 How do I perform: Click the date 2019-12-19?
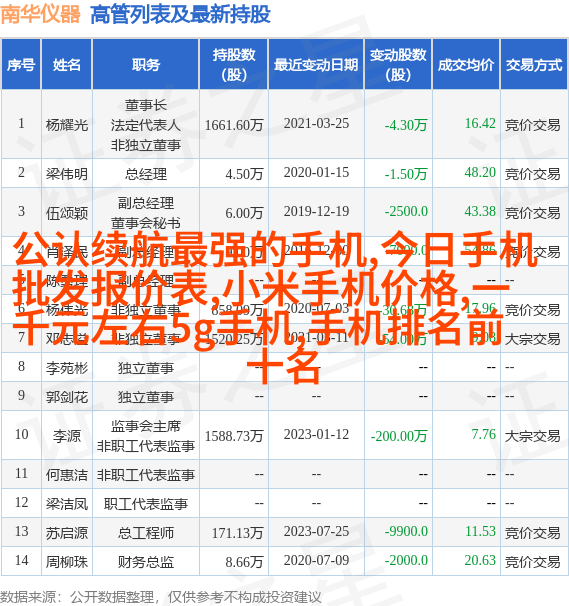316,211
